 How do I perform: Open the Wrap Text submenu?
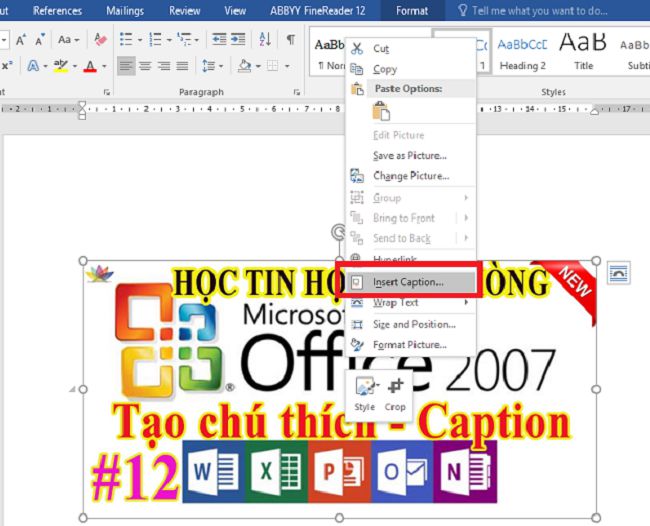coord(410,303)
